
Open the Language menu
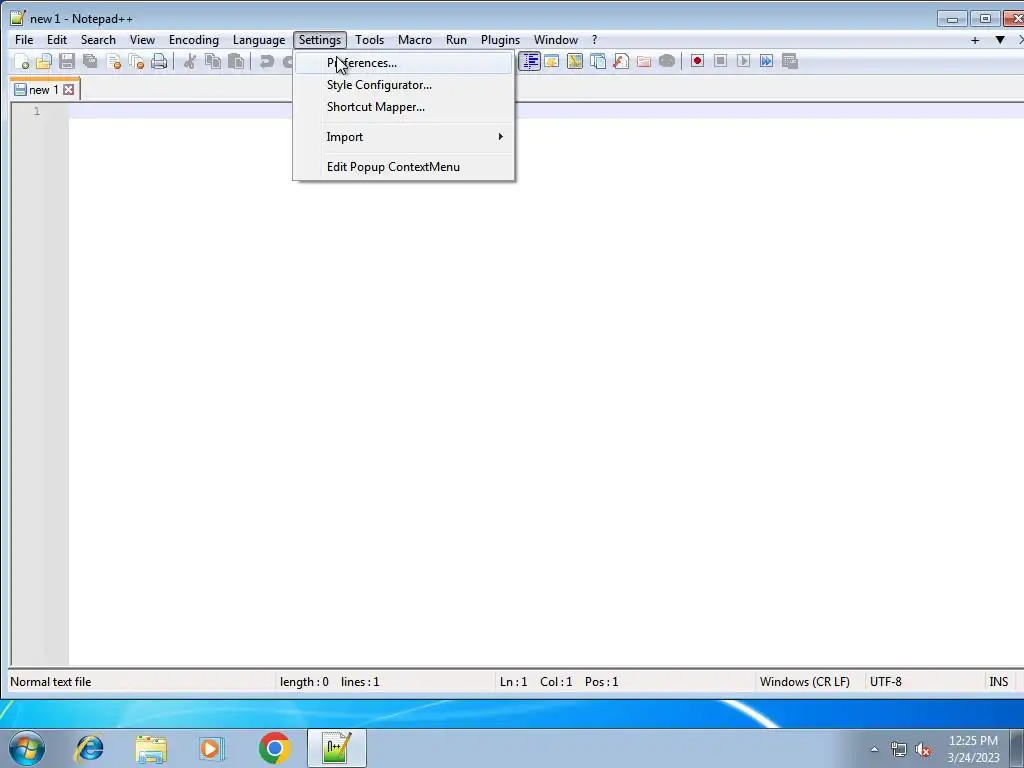259,40
